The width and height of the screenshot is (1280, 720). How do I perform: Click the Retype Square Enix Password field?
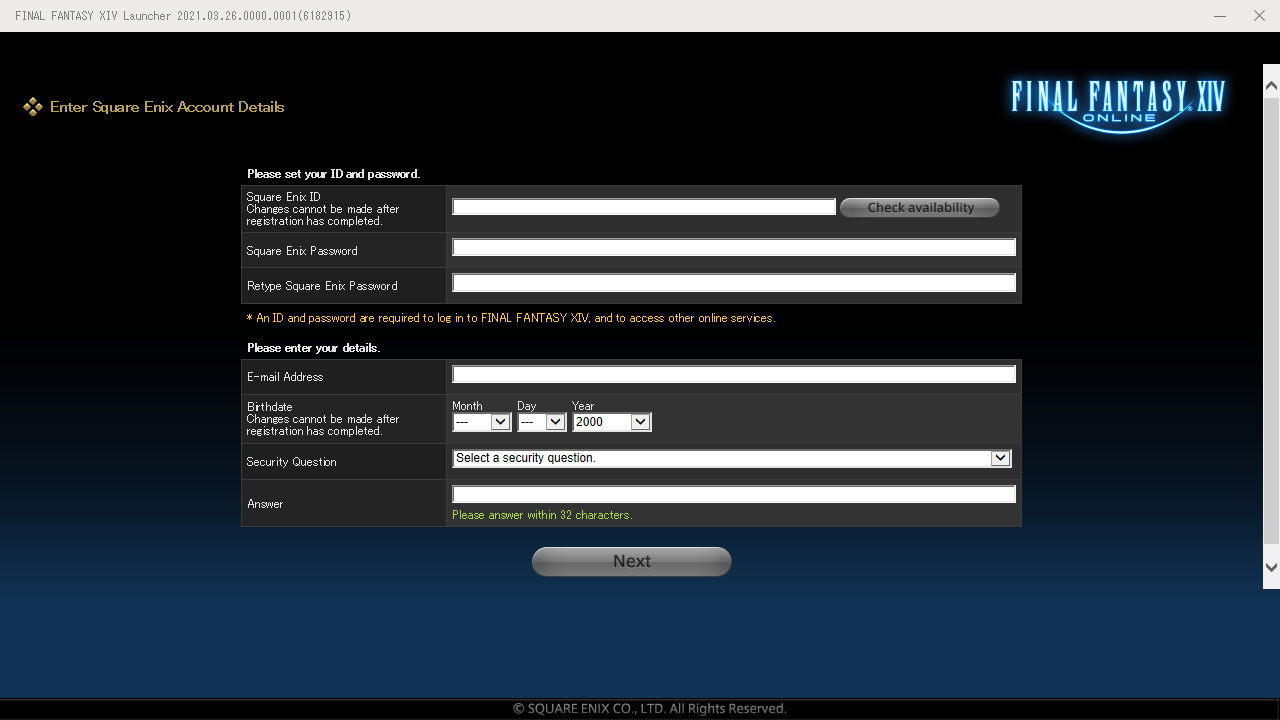(x=733, y=282)
